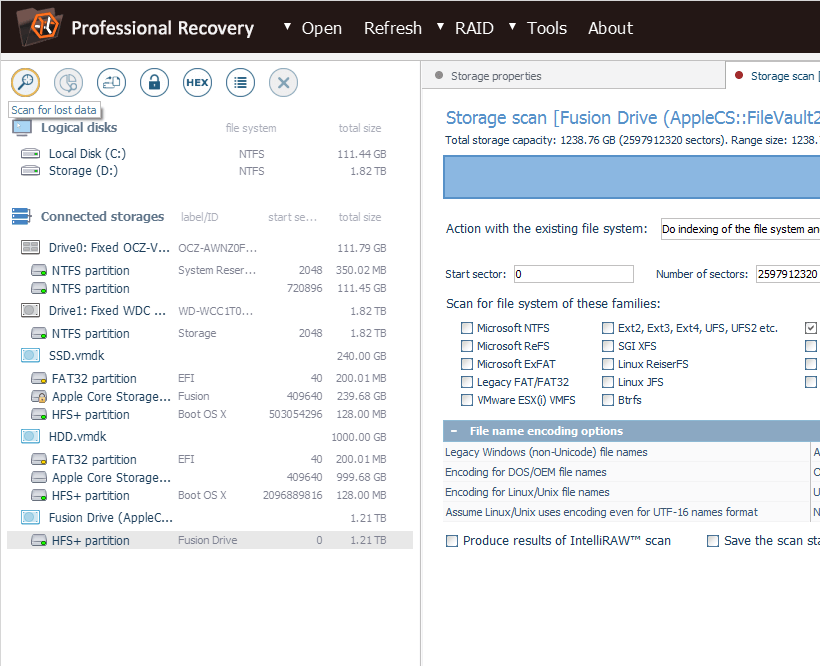This screenshot has width=820, height=666.
Task: Open the HEX viewer icon
Action: [x=197, y=82]
